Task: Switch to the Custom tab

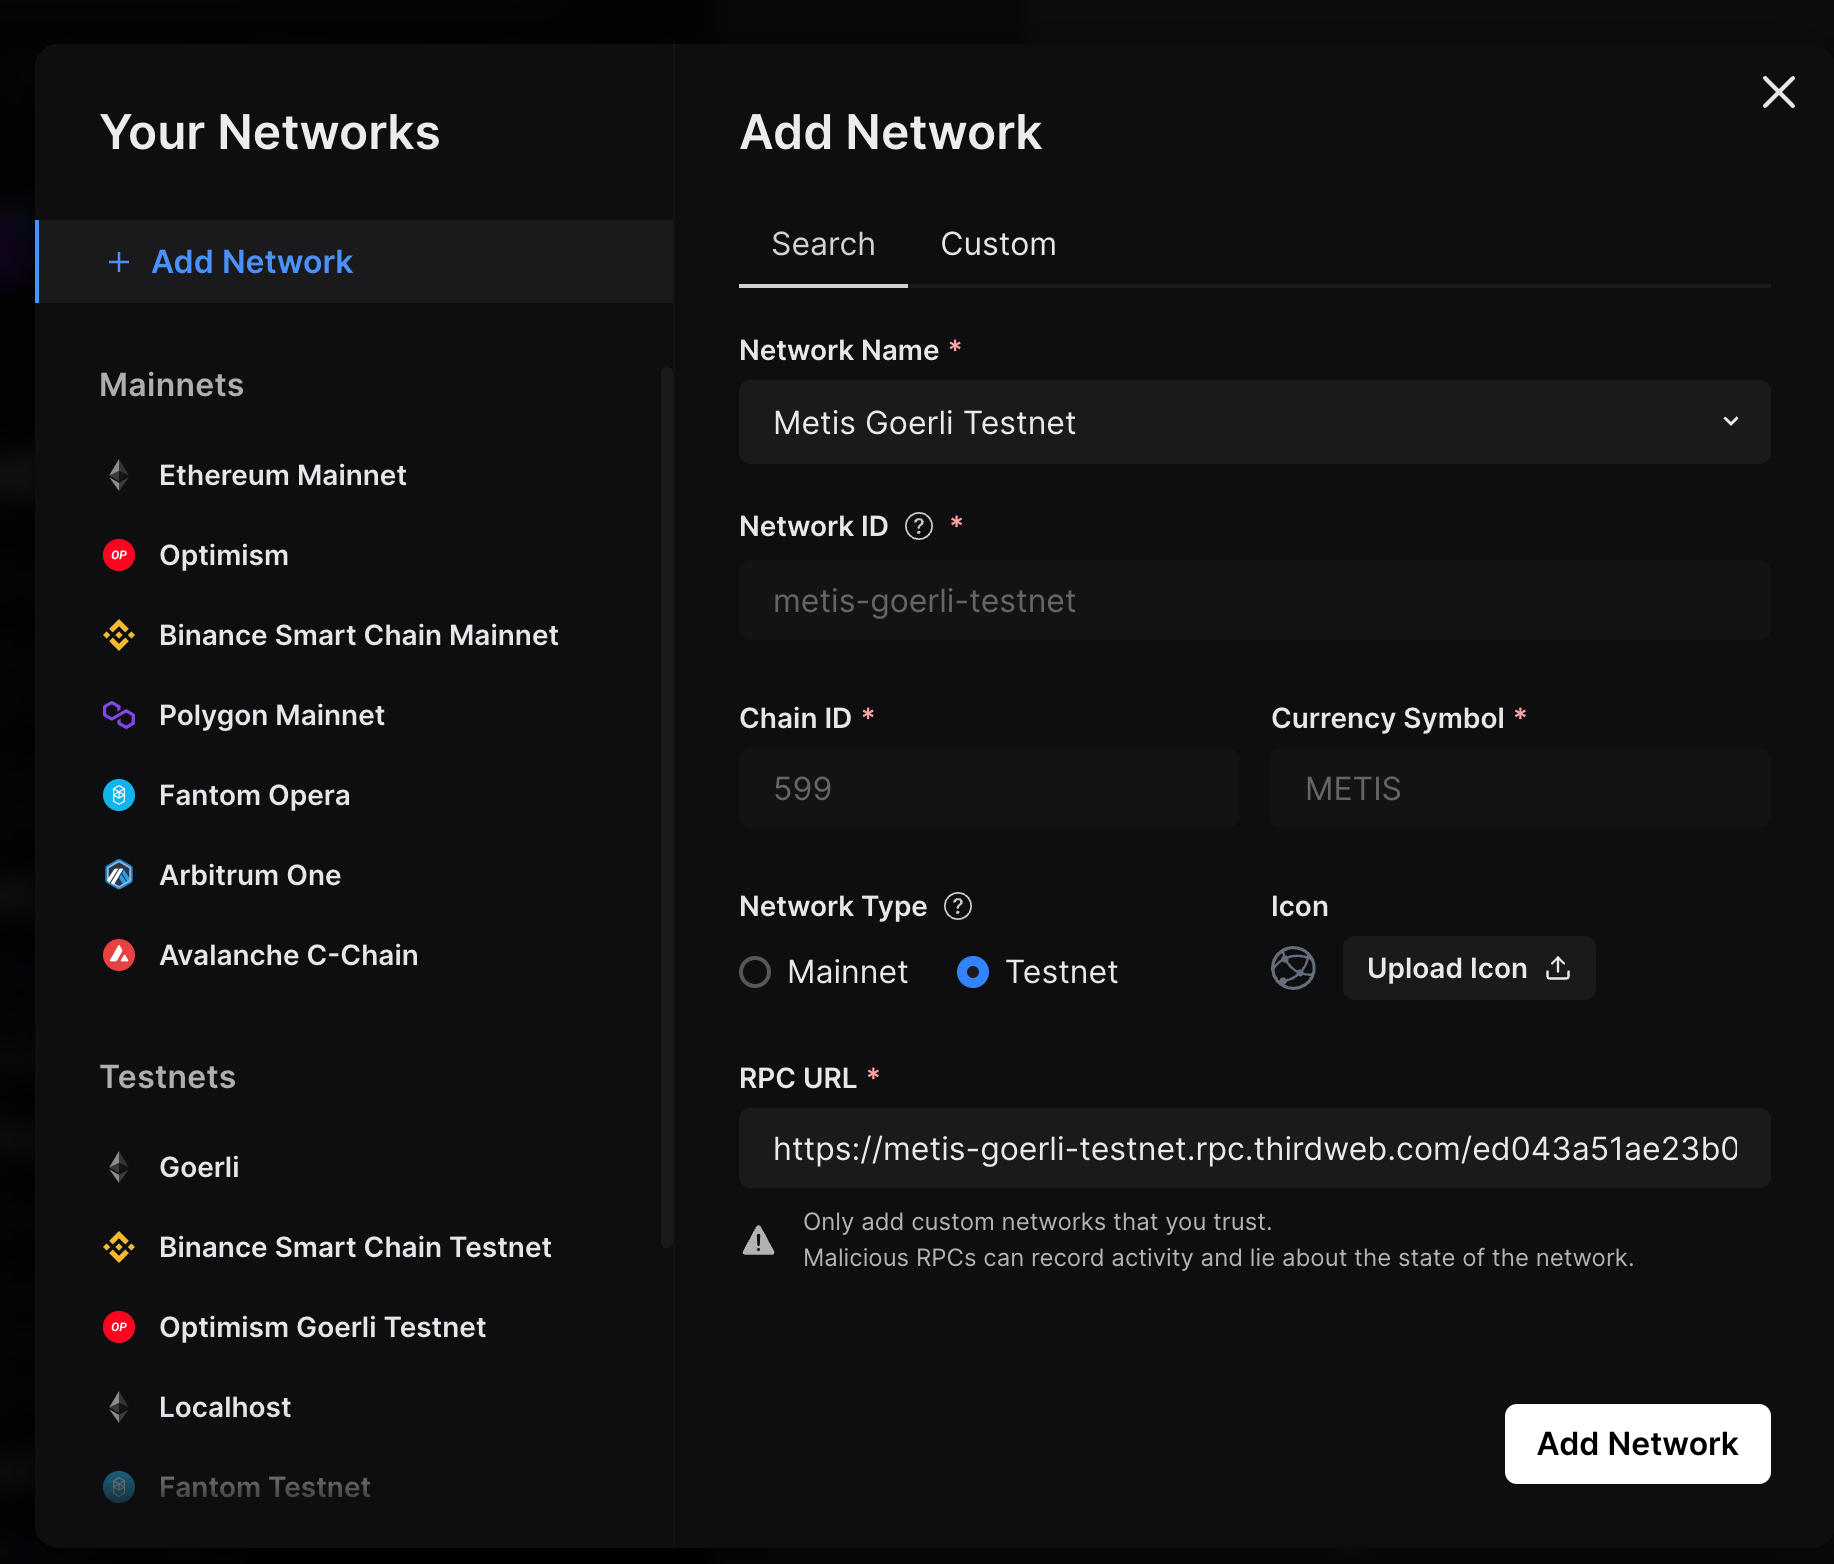Action: (997, 243)
